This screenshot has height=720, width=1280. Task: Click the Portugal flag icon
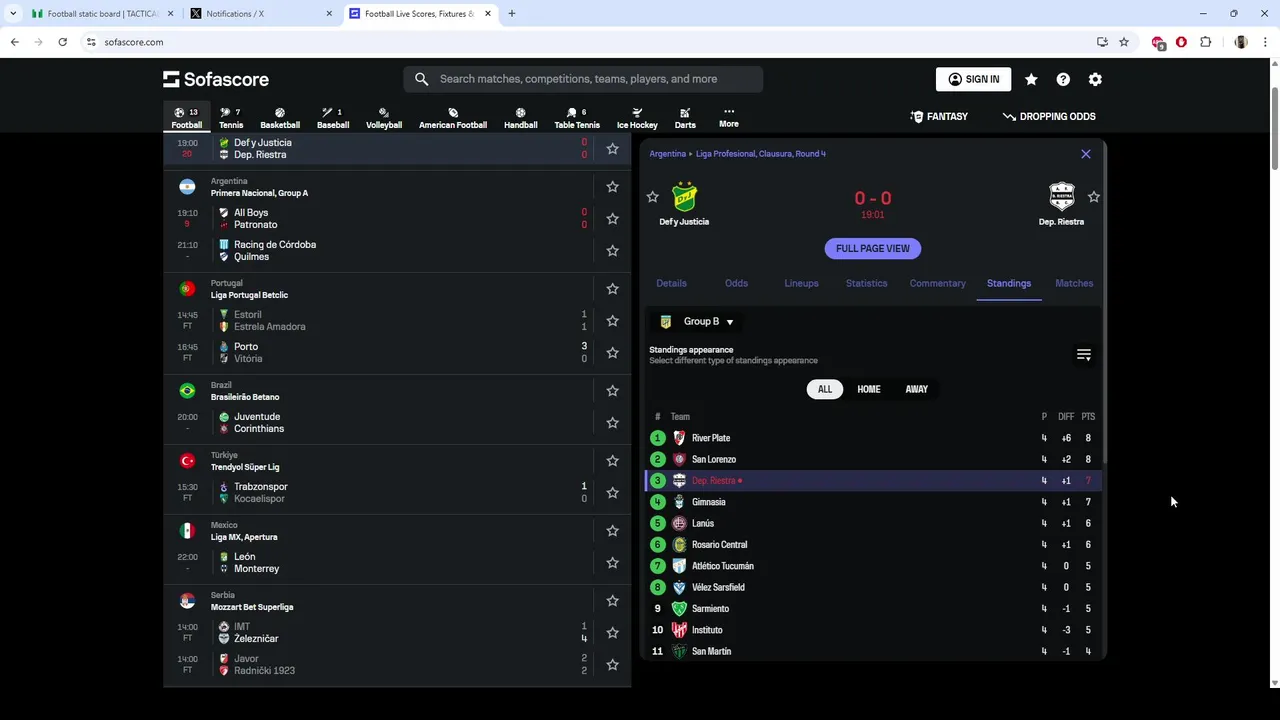pos(187,289)
